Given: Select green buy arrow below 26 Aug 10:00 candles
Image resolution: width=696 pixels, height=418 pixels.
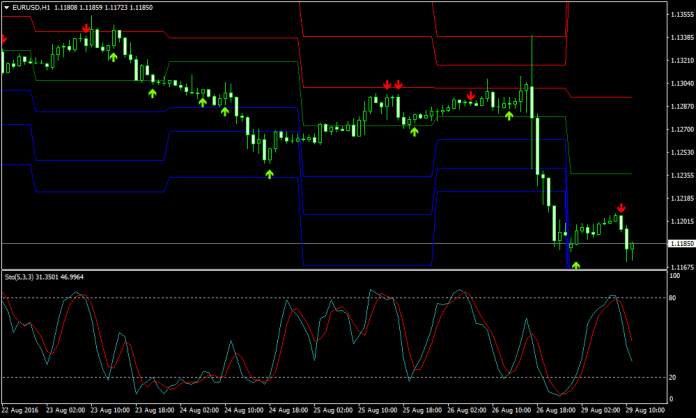Looking at the screenshot, I should tap(509, 115).
